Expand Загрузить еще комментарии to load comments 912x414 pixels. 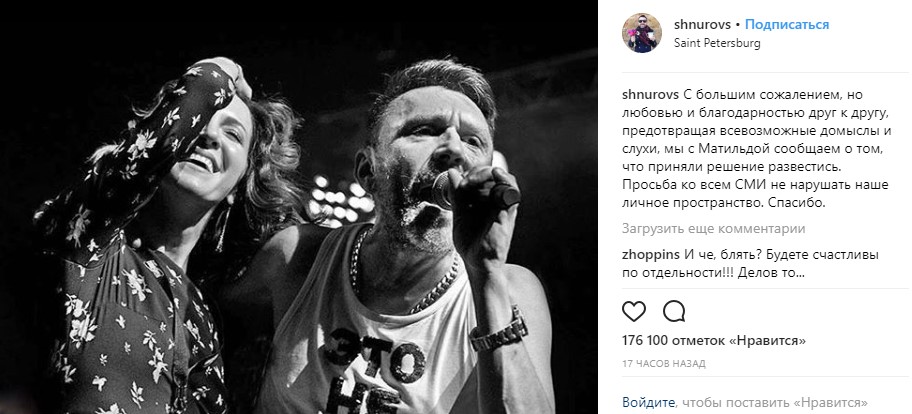pos(713,229)
